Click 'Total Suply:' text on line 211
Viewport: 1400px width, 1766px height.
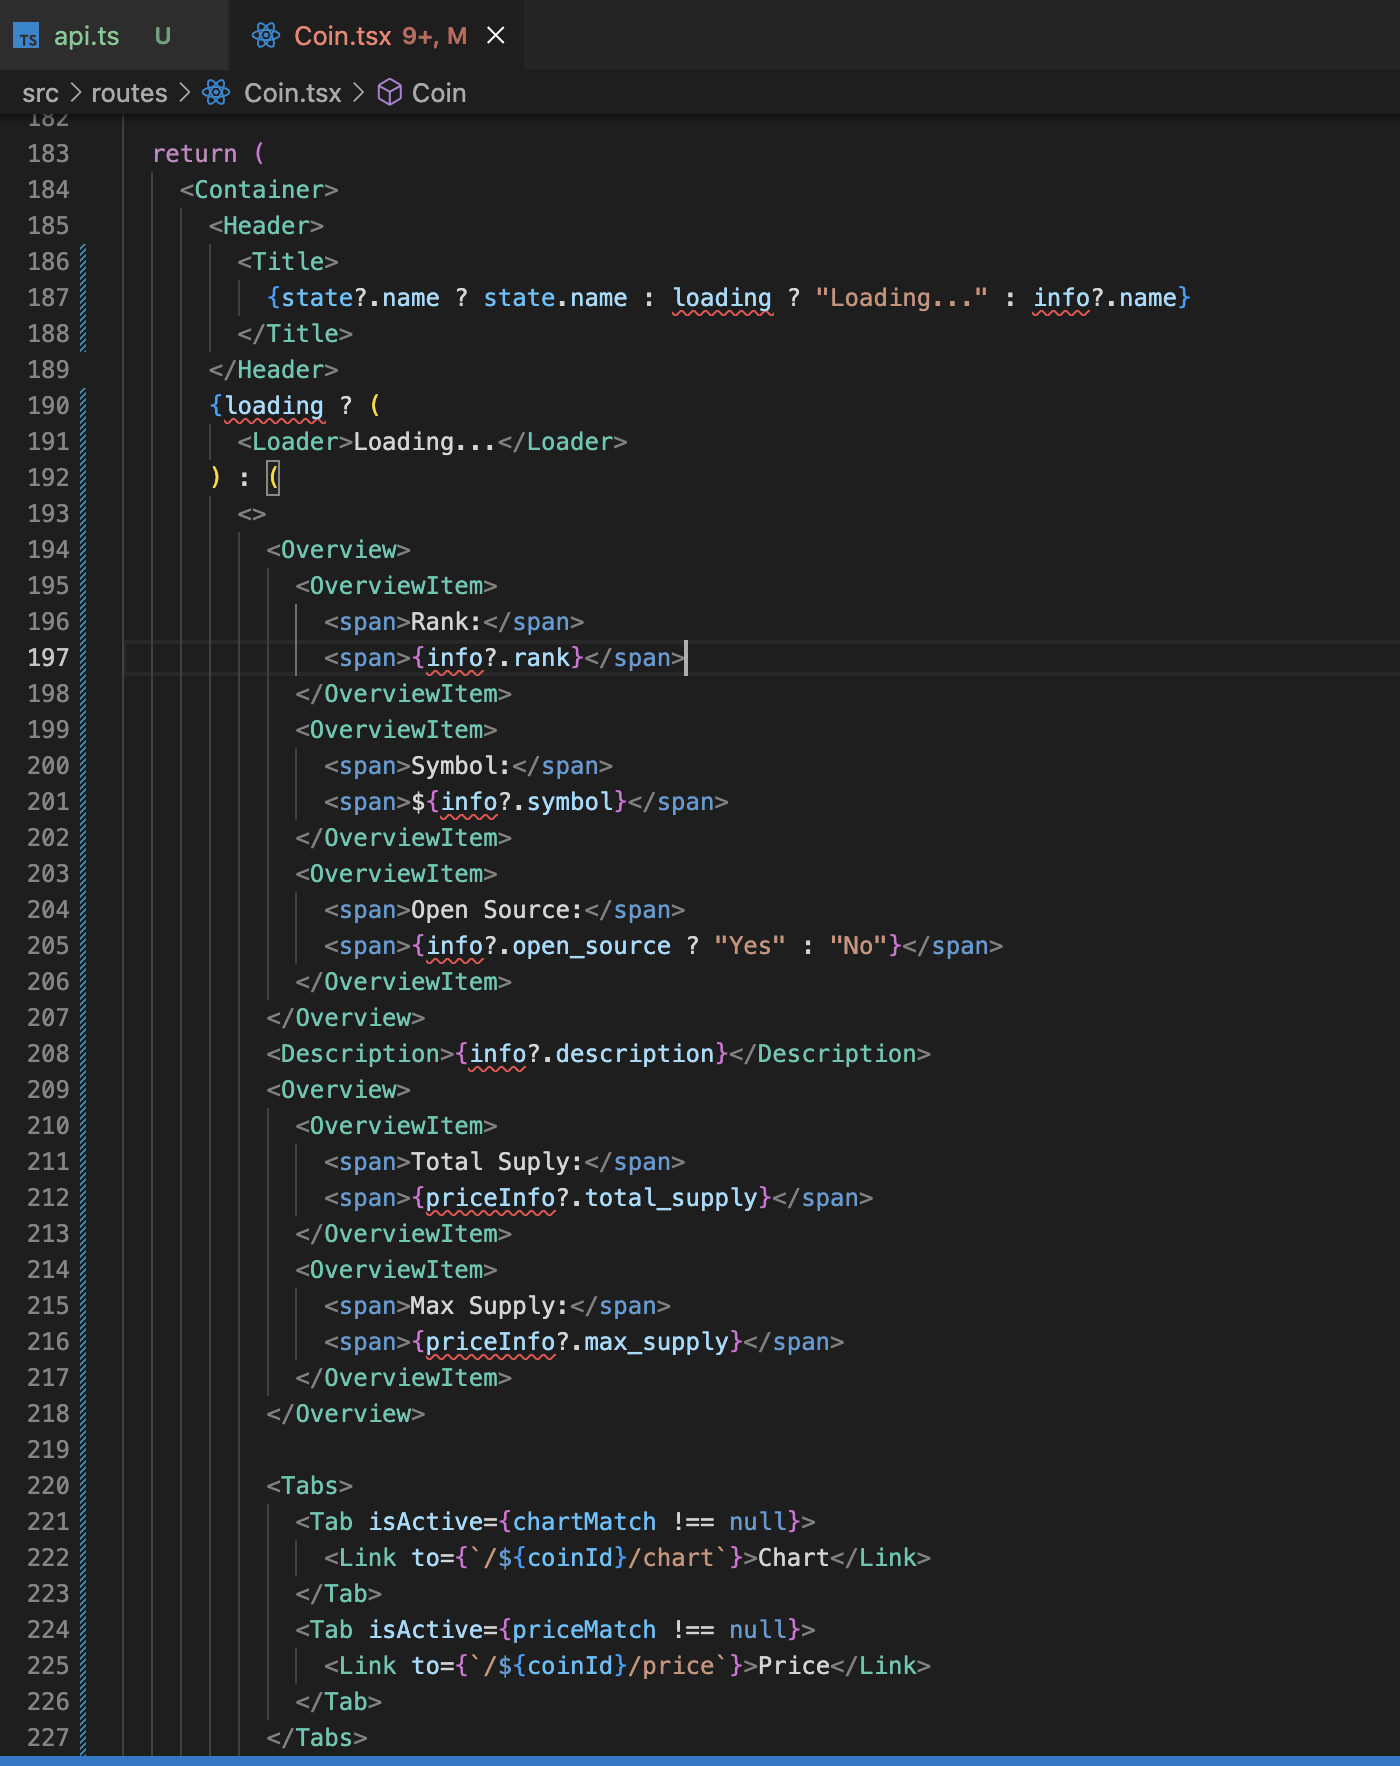(x=497, y=1162)
